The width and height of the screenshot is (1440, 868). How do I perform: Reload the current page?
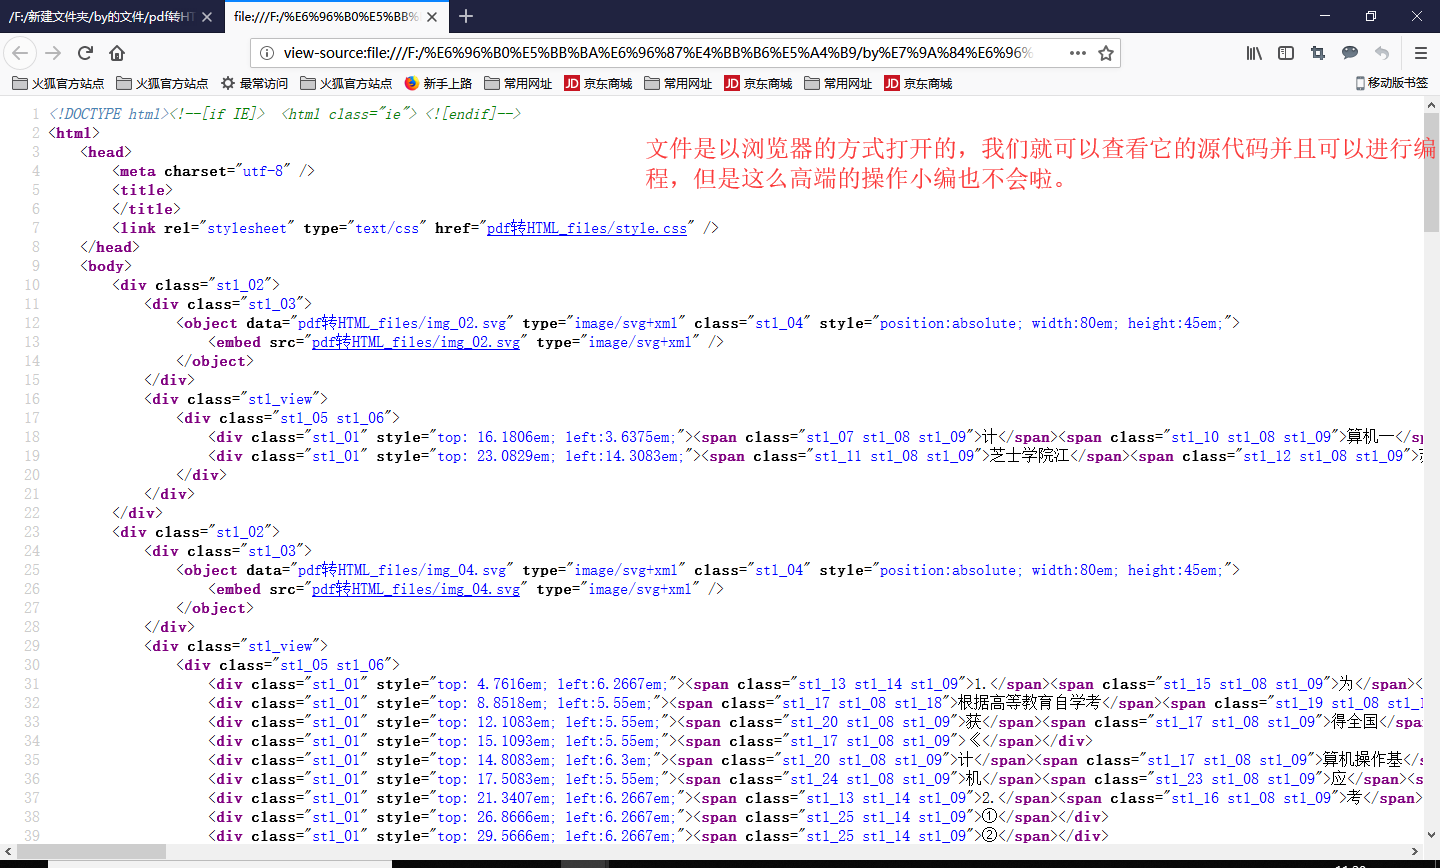[85, 53]
